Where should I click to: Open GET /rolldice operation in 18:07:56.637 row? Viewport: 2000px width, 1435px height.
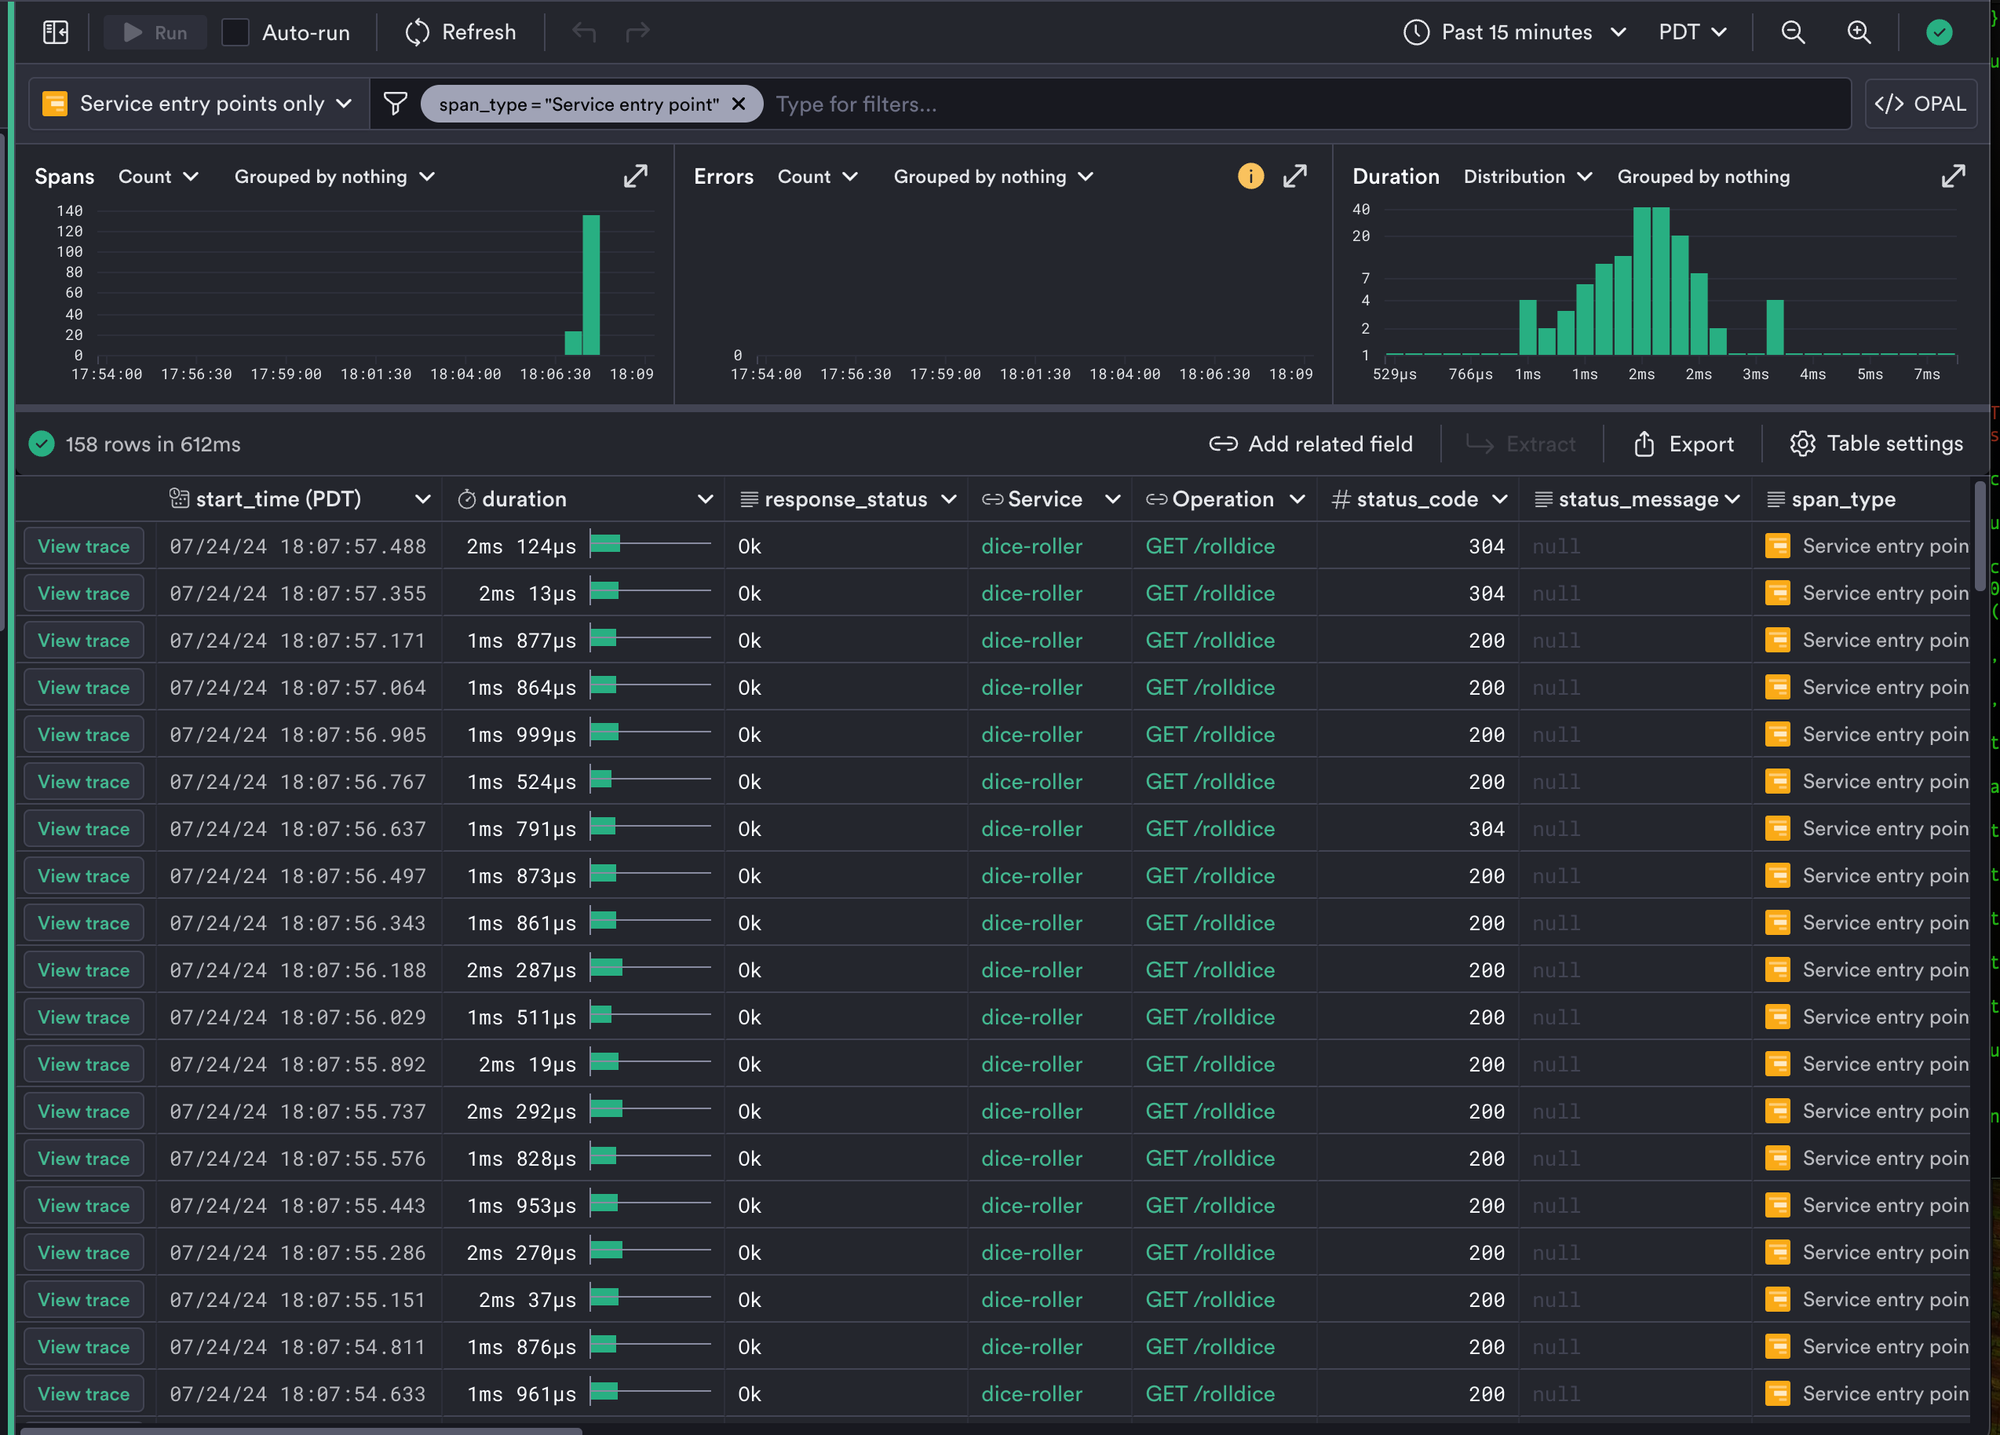(1210, 829)
